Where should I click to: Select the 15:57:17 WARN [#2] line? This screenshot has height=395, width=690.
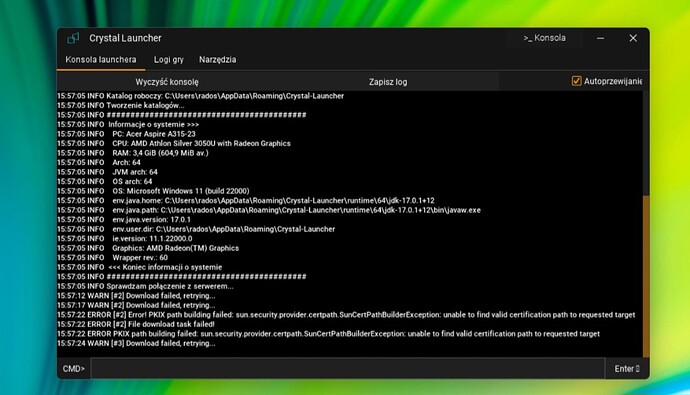tap(136, 305)
